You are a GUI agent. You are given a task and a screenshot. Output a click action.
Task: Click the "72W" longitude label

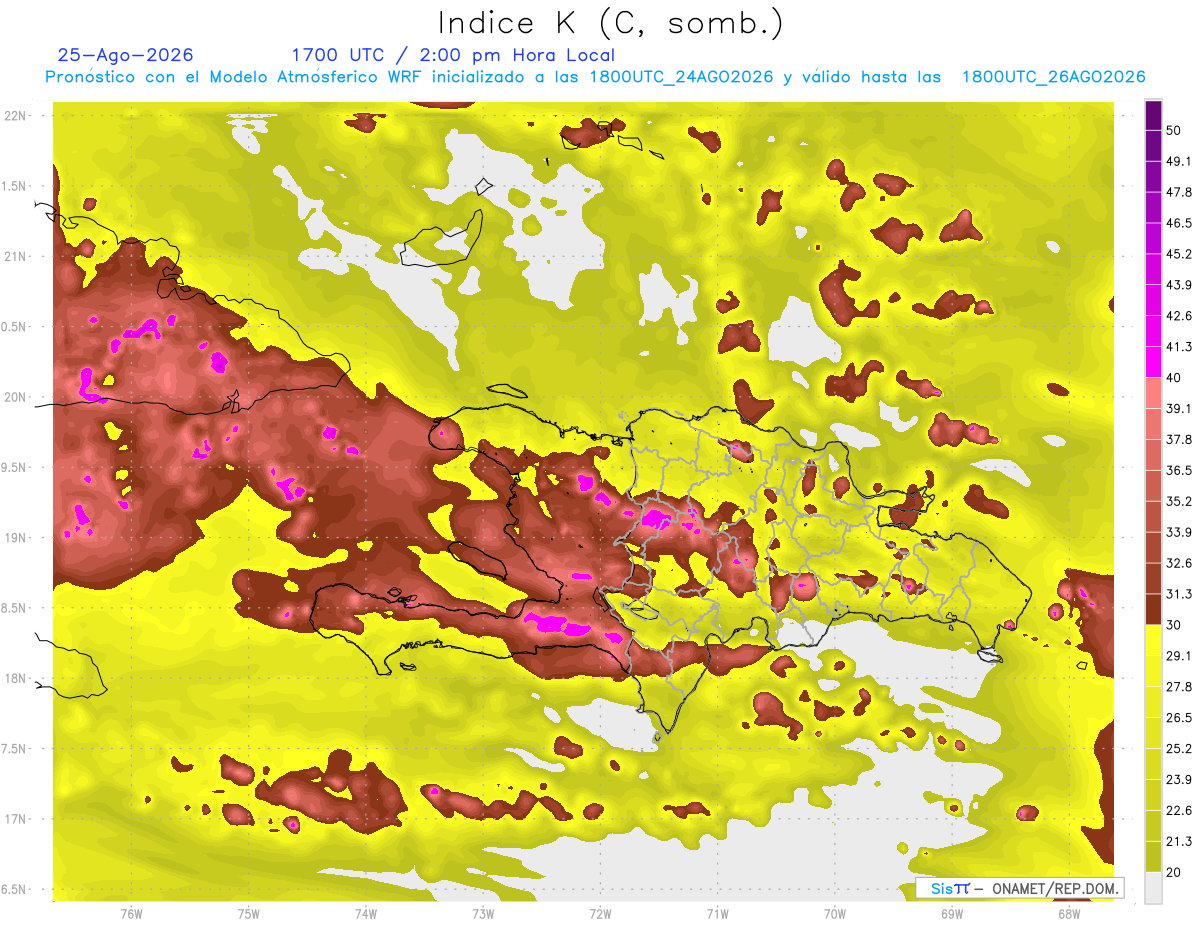tap(600, 914)
